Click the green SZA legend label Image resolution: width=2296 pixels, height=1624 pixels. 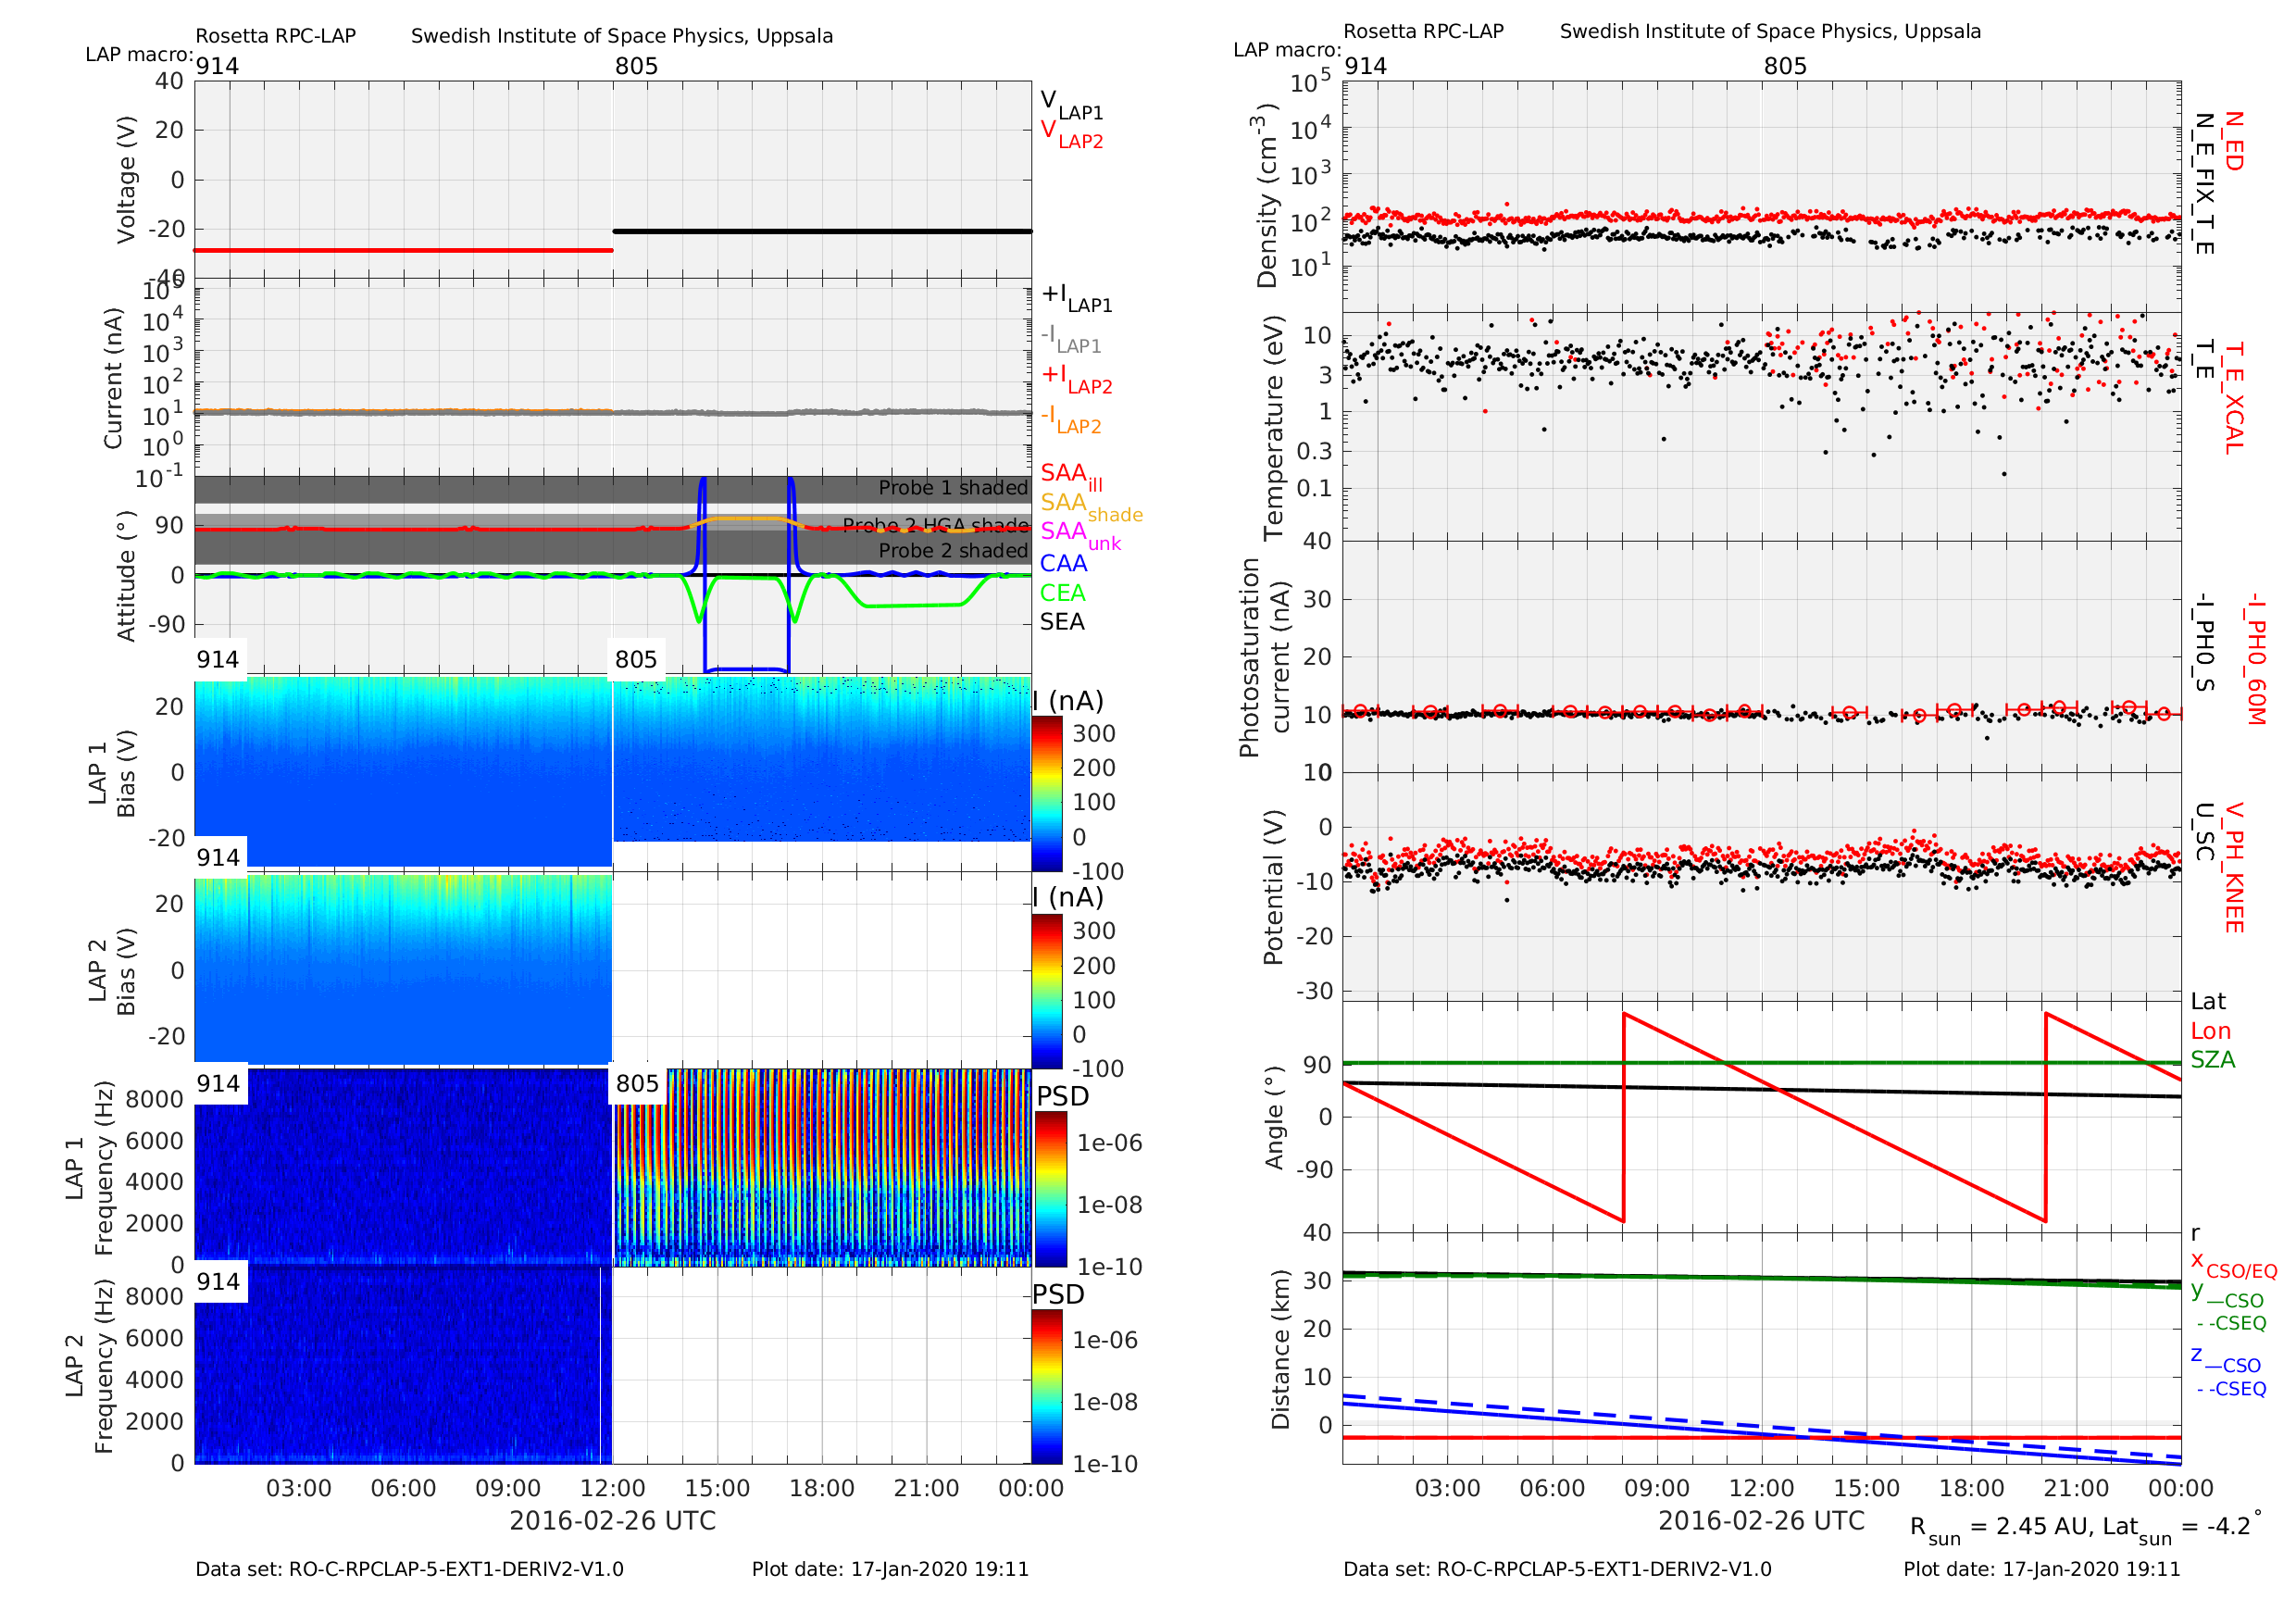point(2213,1060)
